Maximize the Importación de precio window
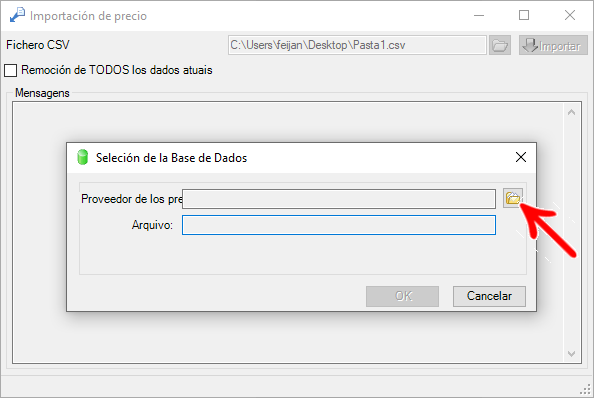This screenshot has width=603, height=419. (524, 15)
